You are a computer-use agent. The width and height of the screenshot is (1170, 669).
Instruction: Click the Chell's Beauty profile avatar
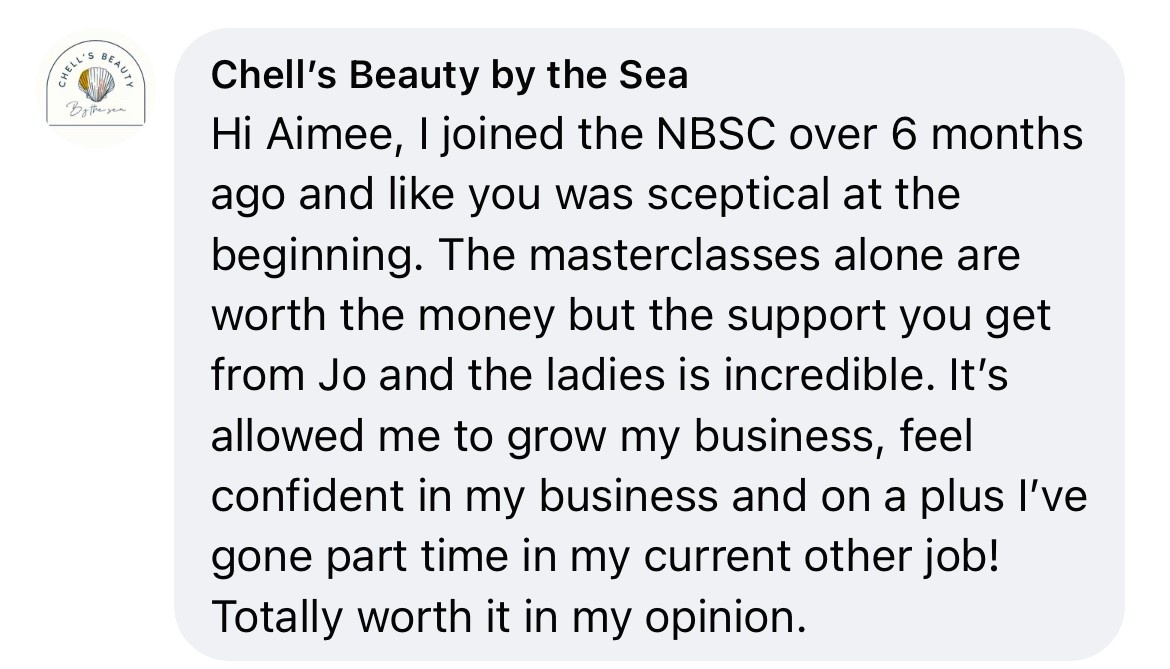(96, 85)
